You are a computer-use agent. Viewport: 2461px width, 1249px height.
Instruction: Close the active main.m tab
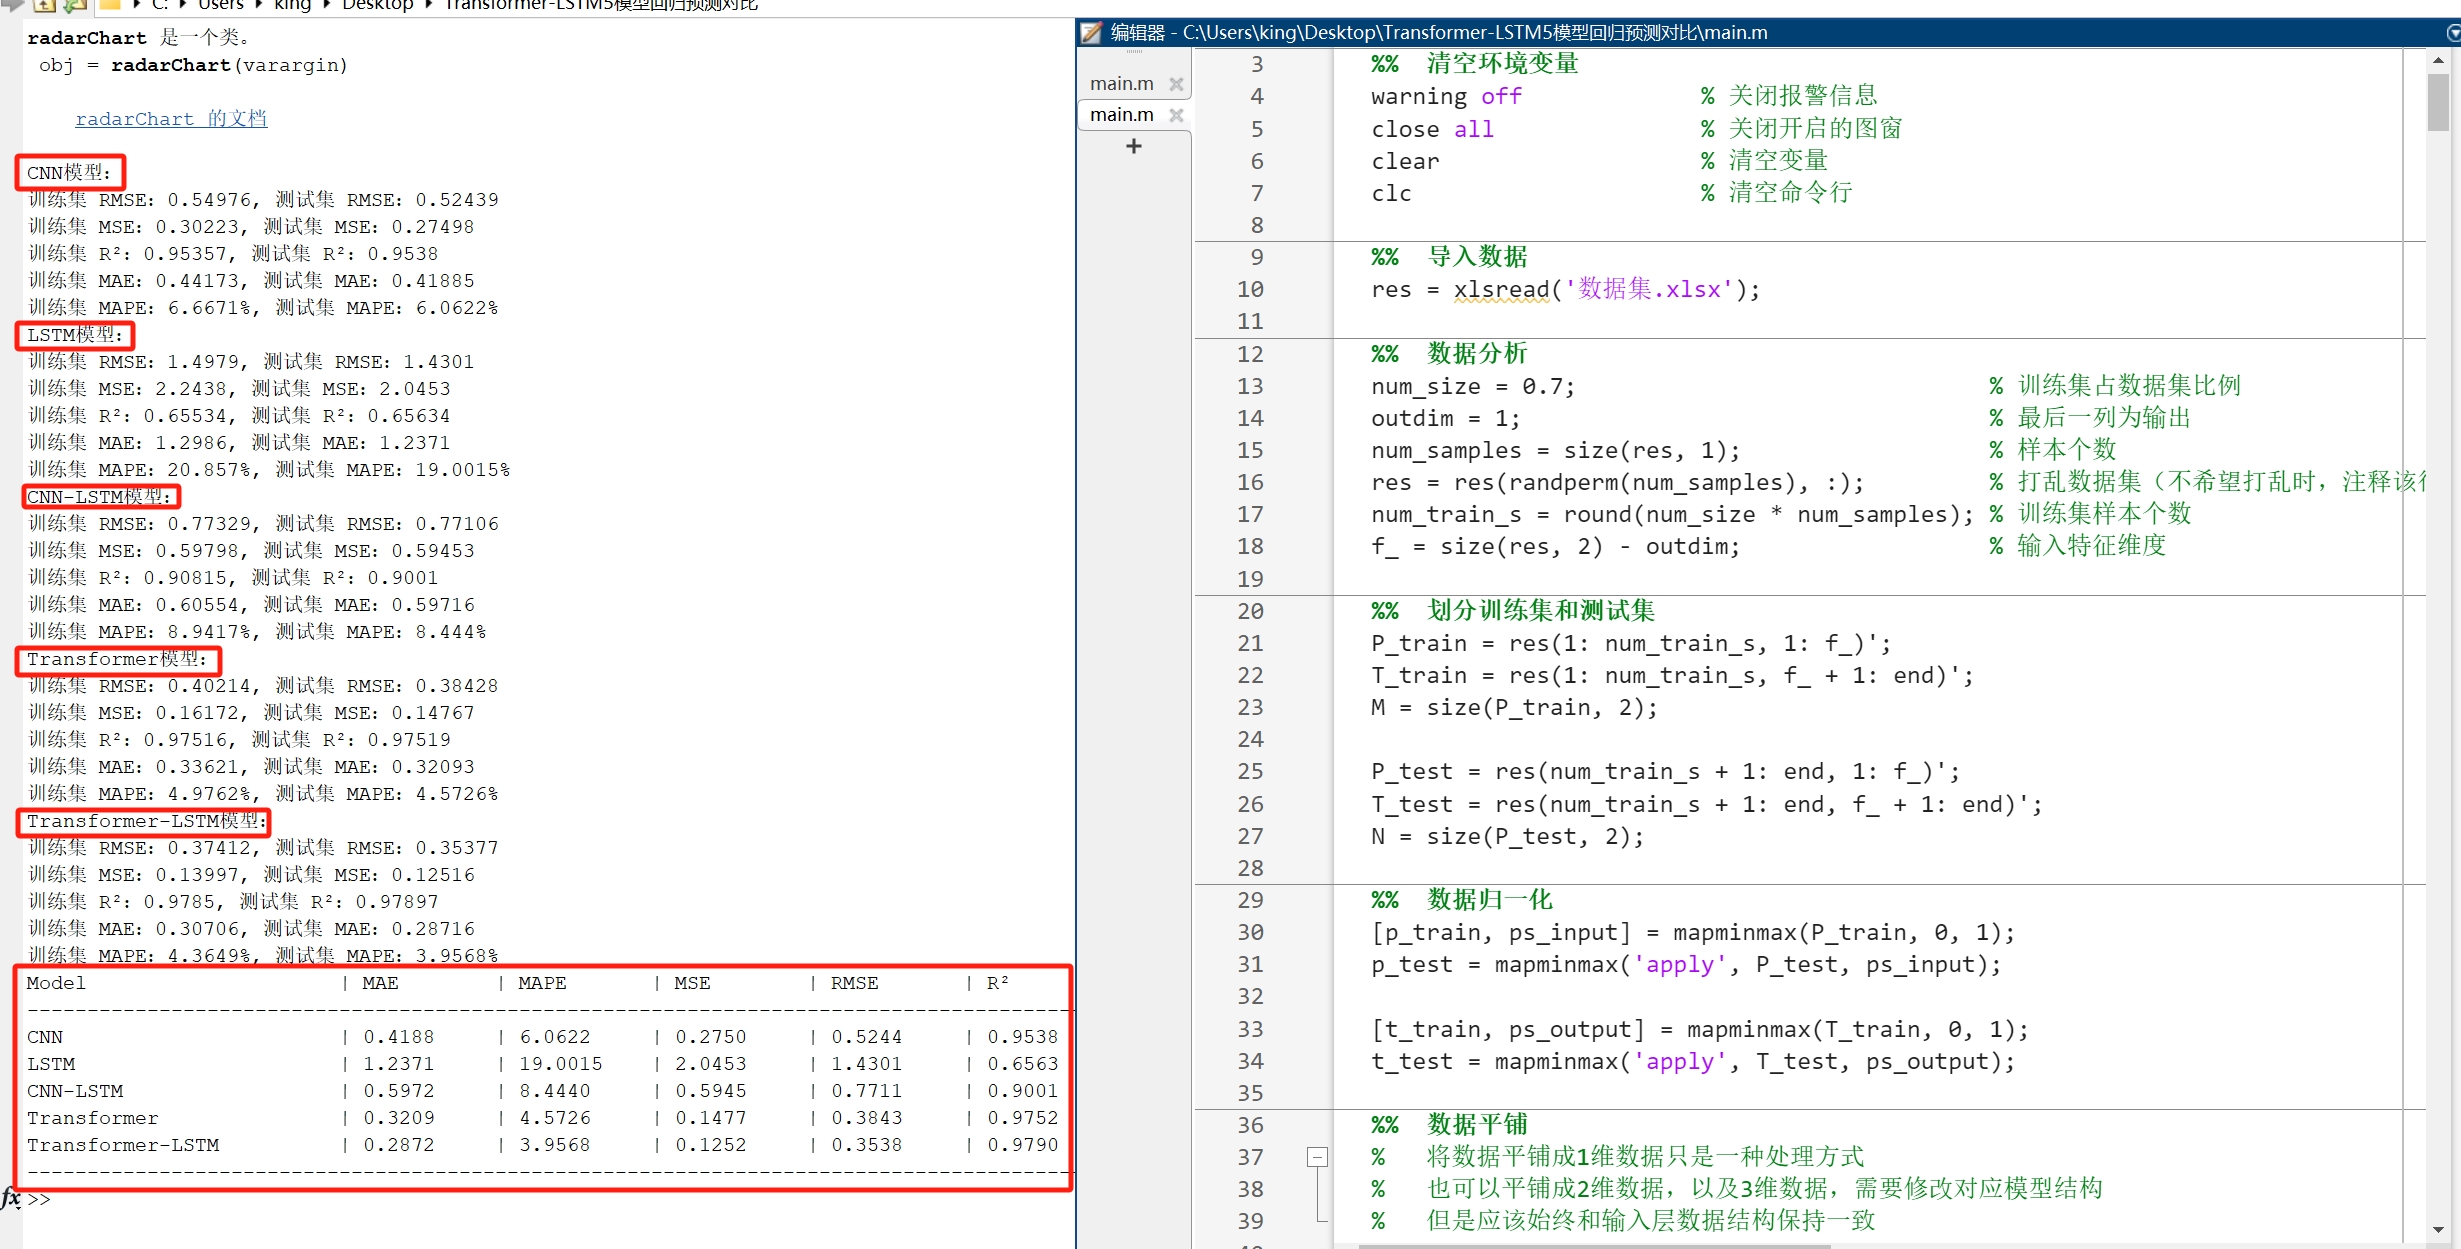pos(1177,115)
